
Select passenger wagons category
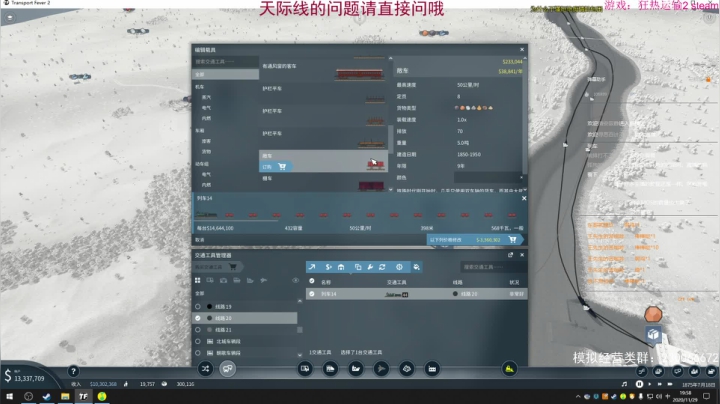coord(206,141)
